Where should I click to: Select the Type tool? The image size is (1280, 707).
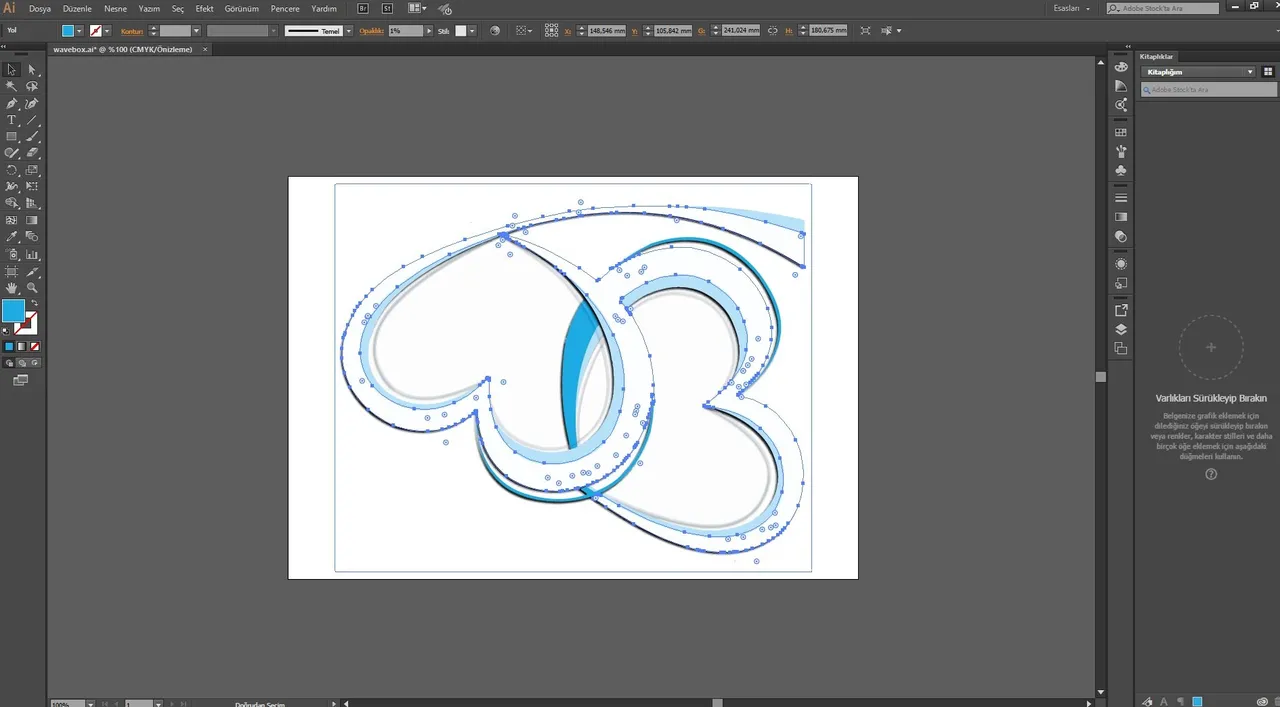pyautogui.click(x=11, y=120)
